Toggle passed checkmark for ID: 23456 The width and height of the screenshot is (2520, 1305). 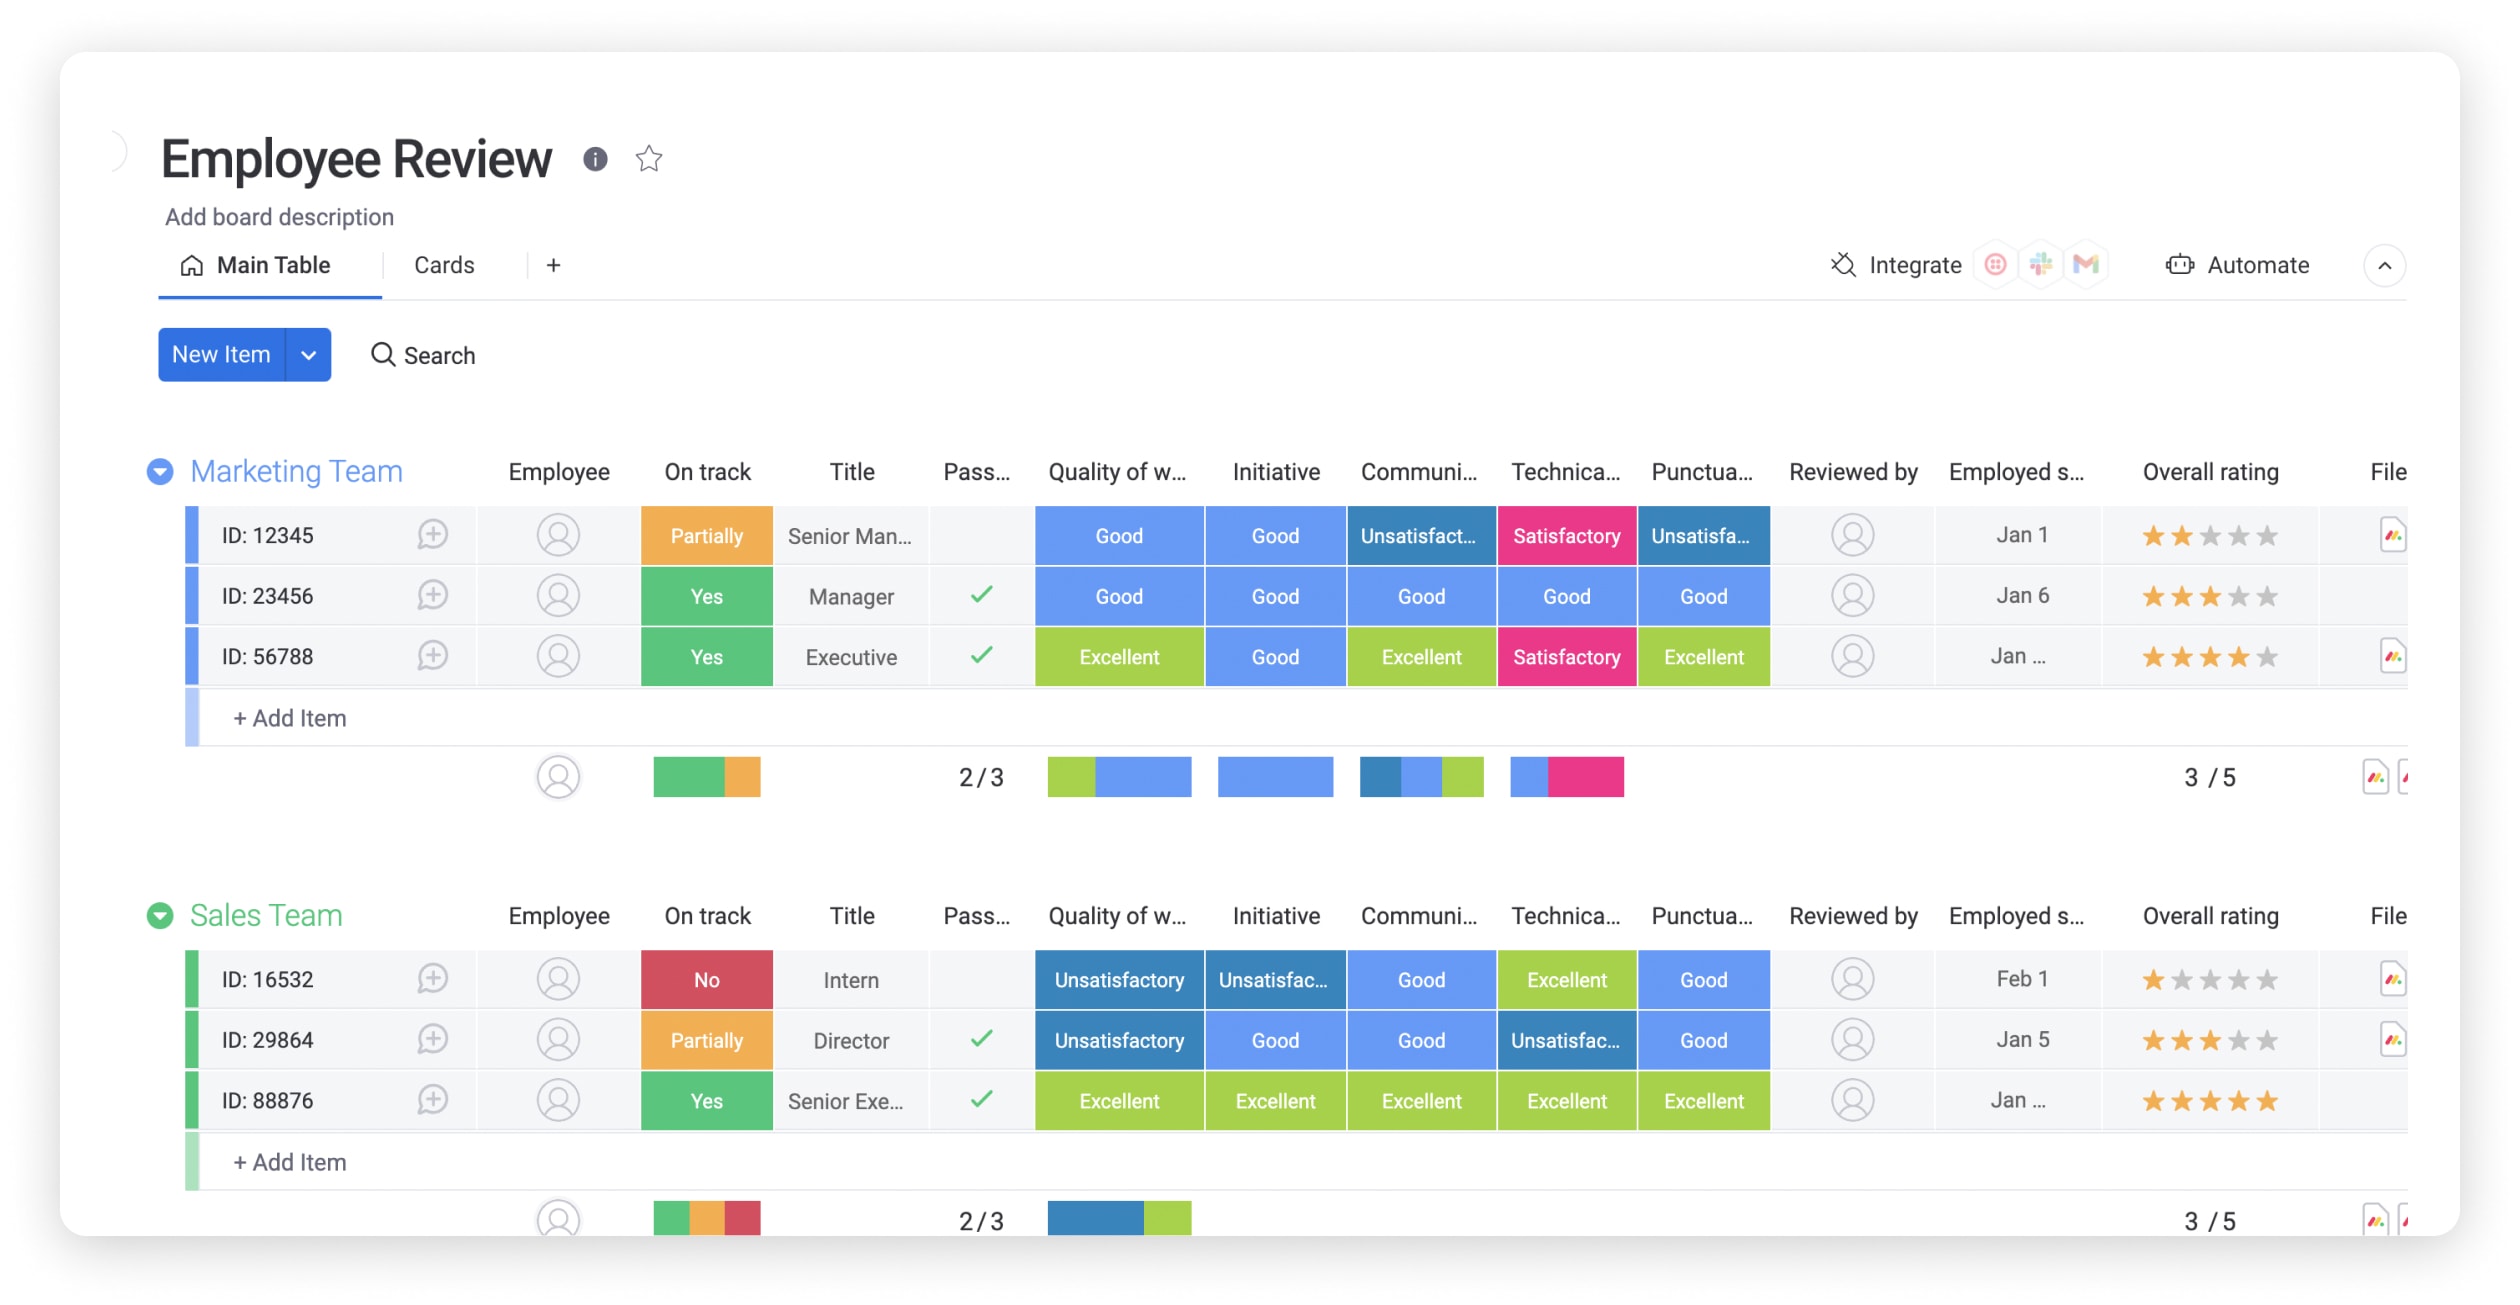click(x=981, y=596)
